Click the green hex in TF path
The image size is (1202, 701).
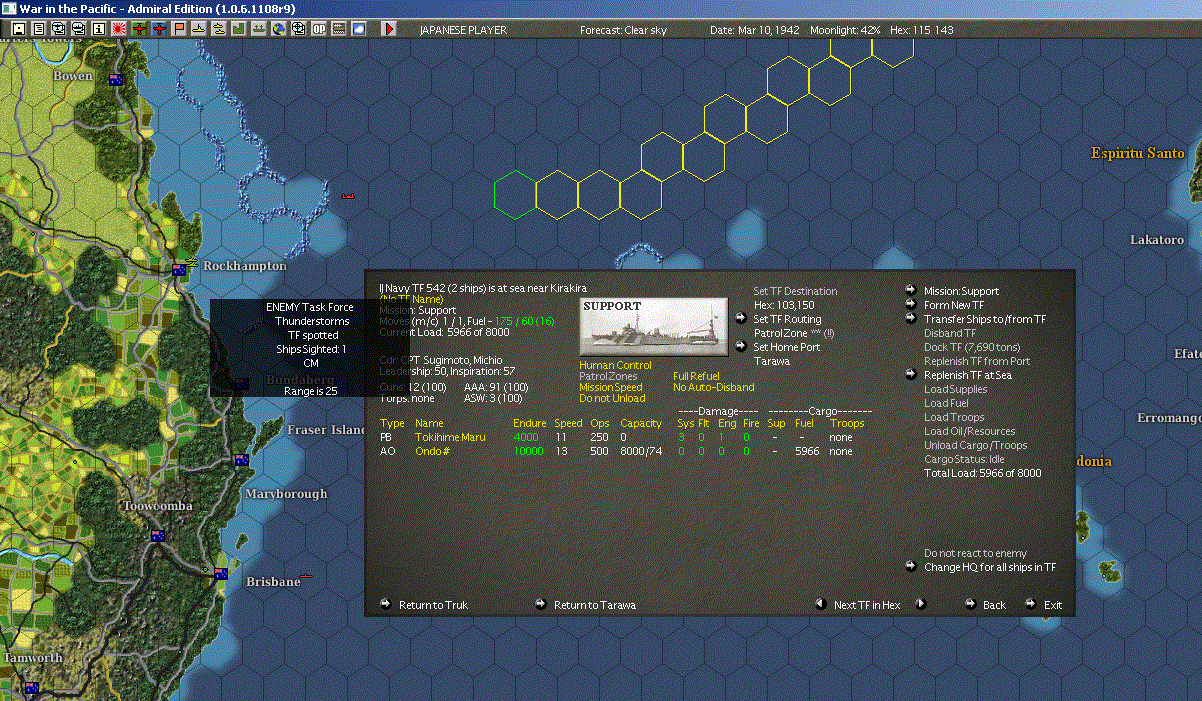(x=515, y=195)
